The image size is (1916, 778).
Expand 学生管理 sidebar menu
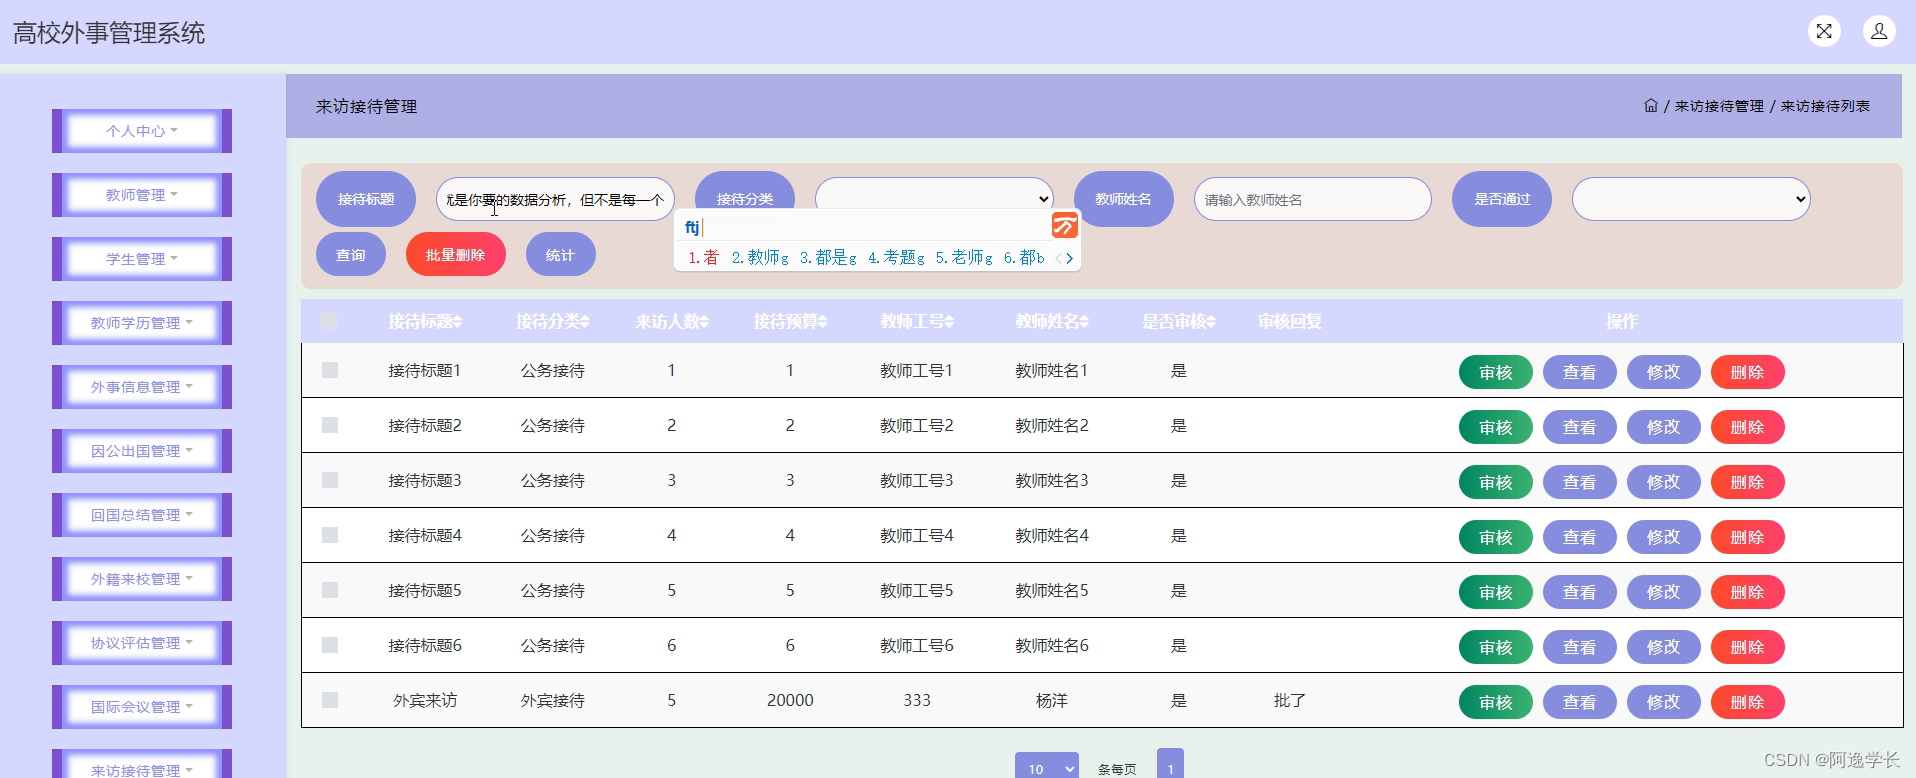[x=142, y=259]
